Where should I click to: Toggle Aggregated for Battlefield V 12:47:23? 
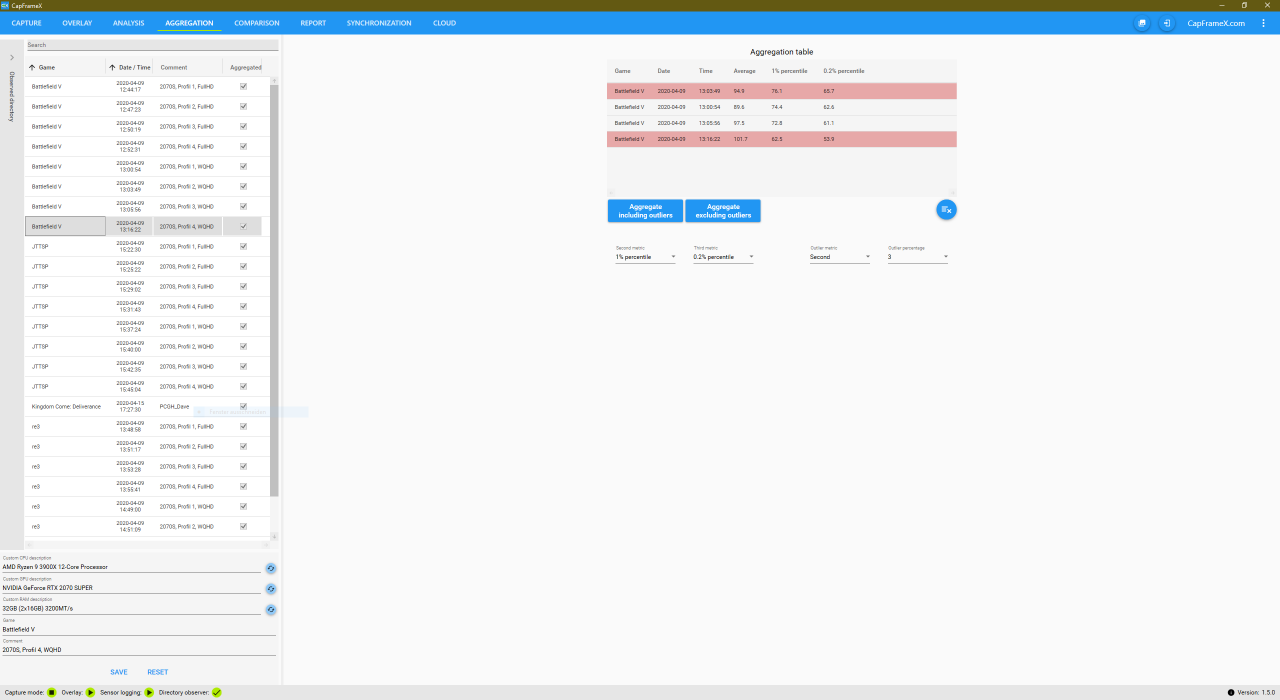(x=243, y=106)
